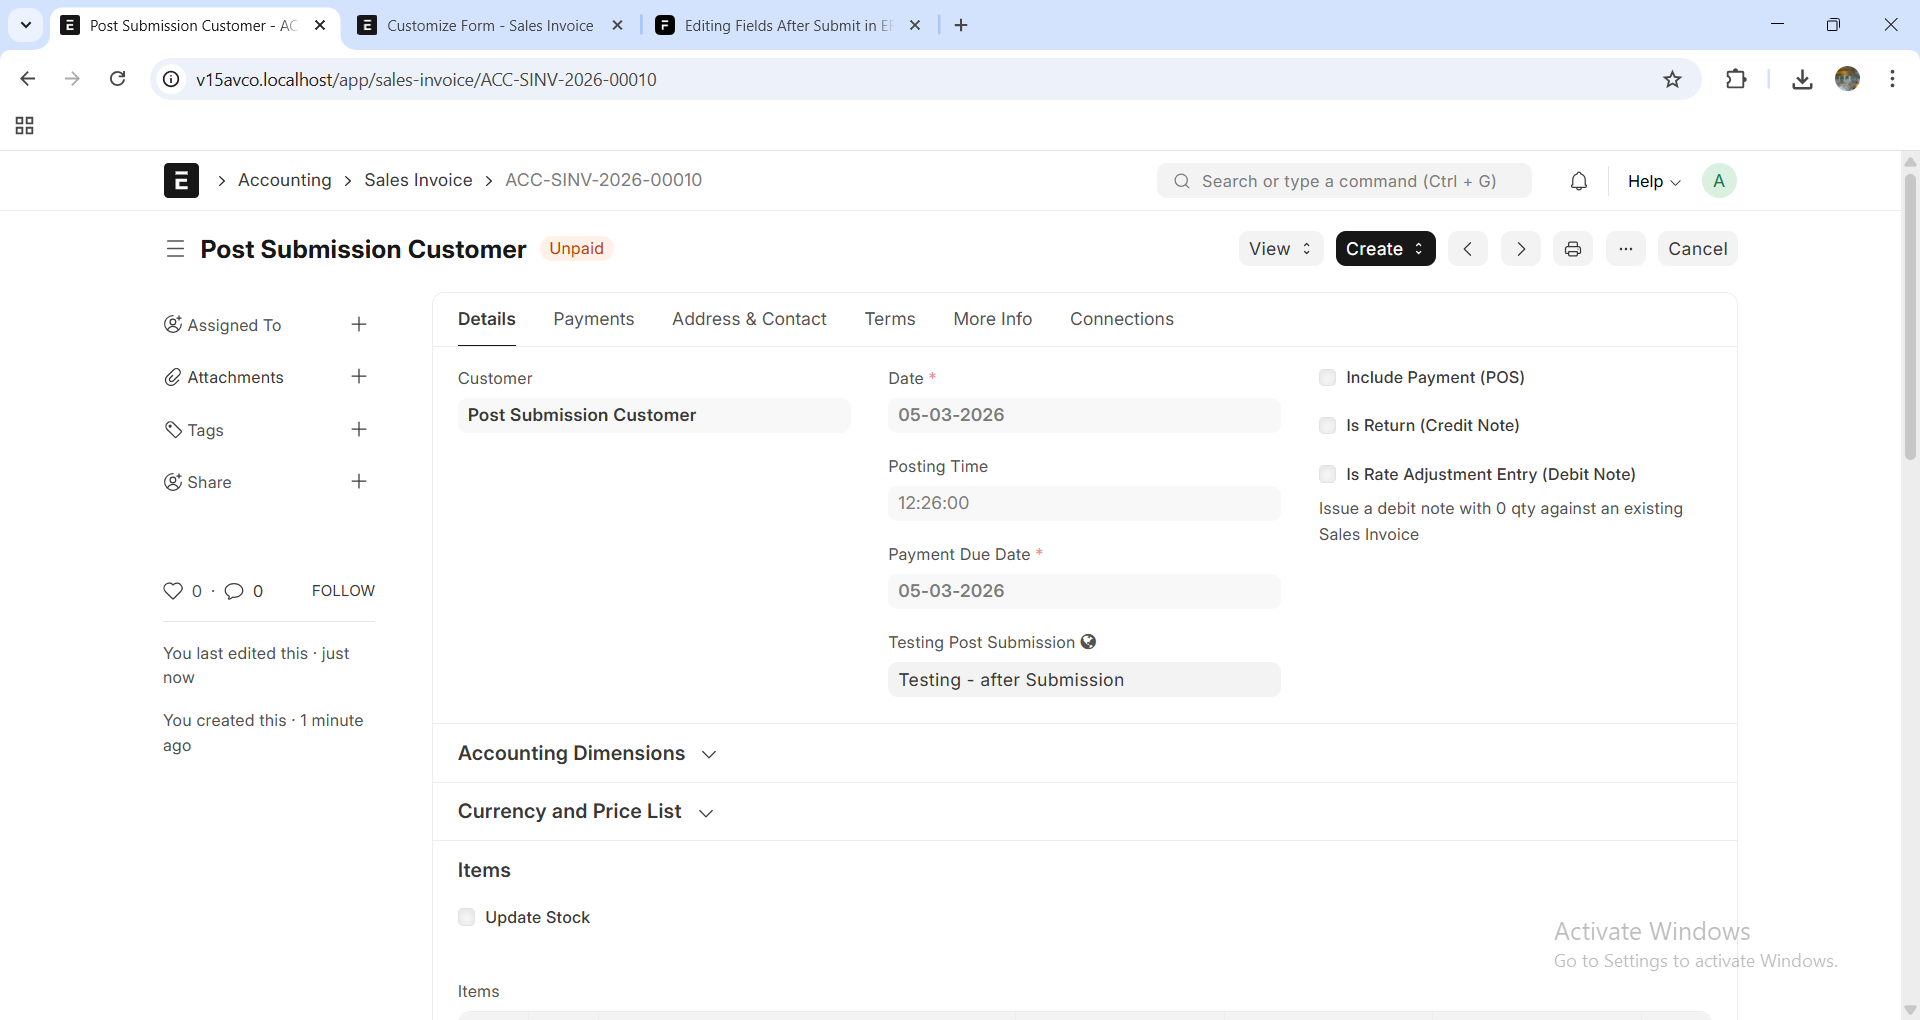This screenshot has width=1920, height=1020.
Task: Open the notifications bell
Action: [x=1578, y=181]
